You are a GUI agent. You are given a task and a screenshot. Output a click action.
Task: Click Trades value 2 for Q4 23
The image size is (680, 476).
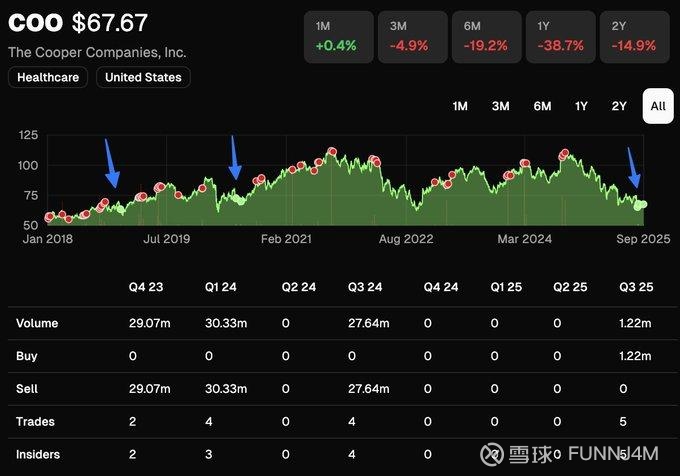(x=133, y=422)
